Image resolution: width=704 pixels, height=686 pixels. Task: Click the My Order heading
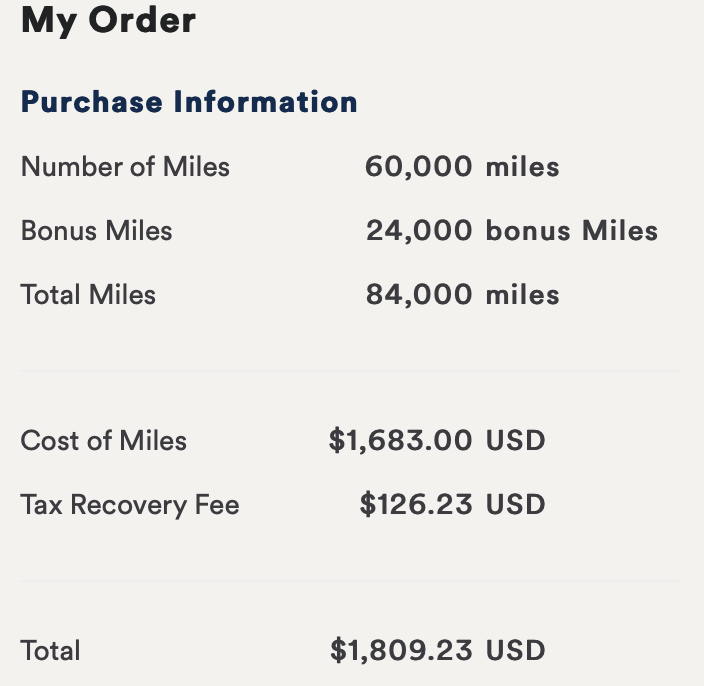point(108,21)
